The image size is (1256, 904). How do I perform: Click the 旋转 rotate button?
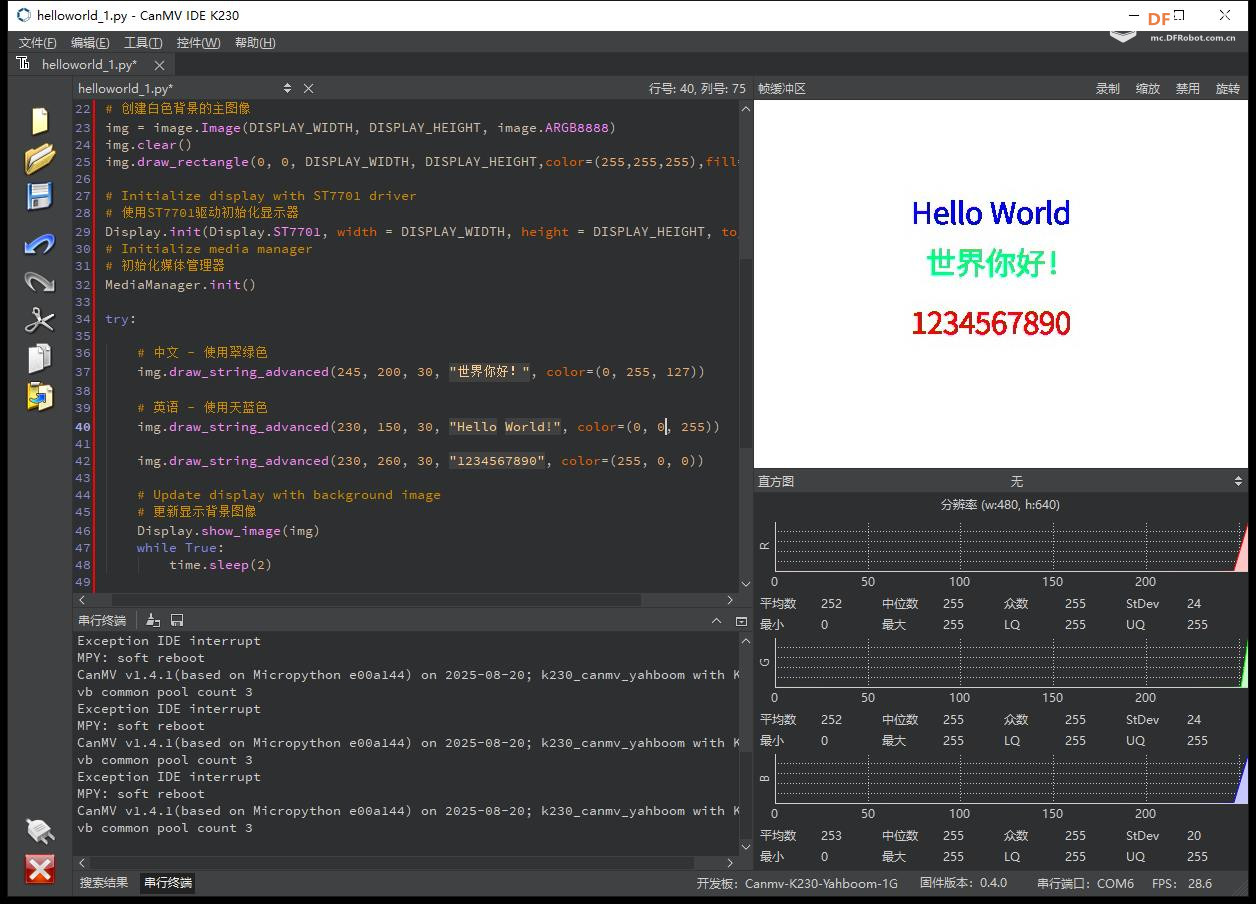1227,89
